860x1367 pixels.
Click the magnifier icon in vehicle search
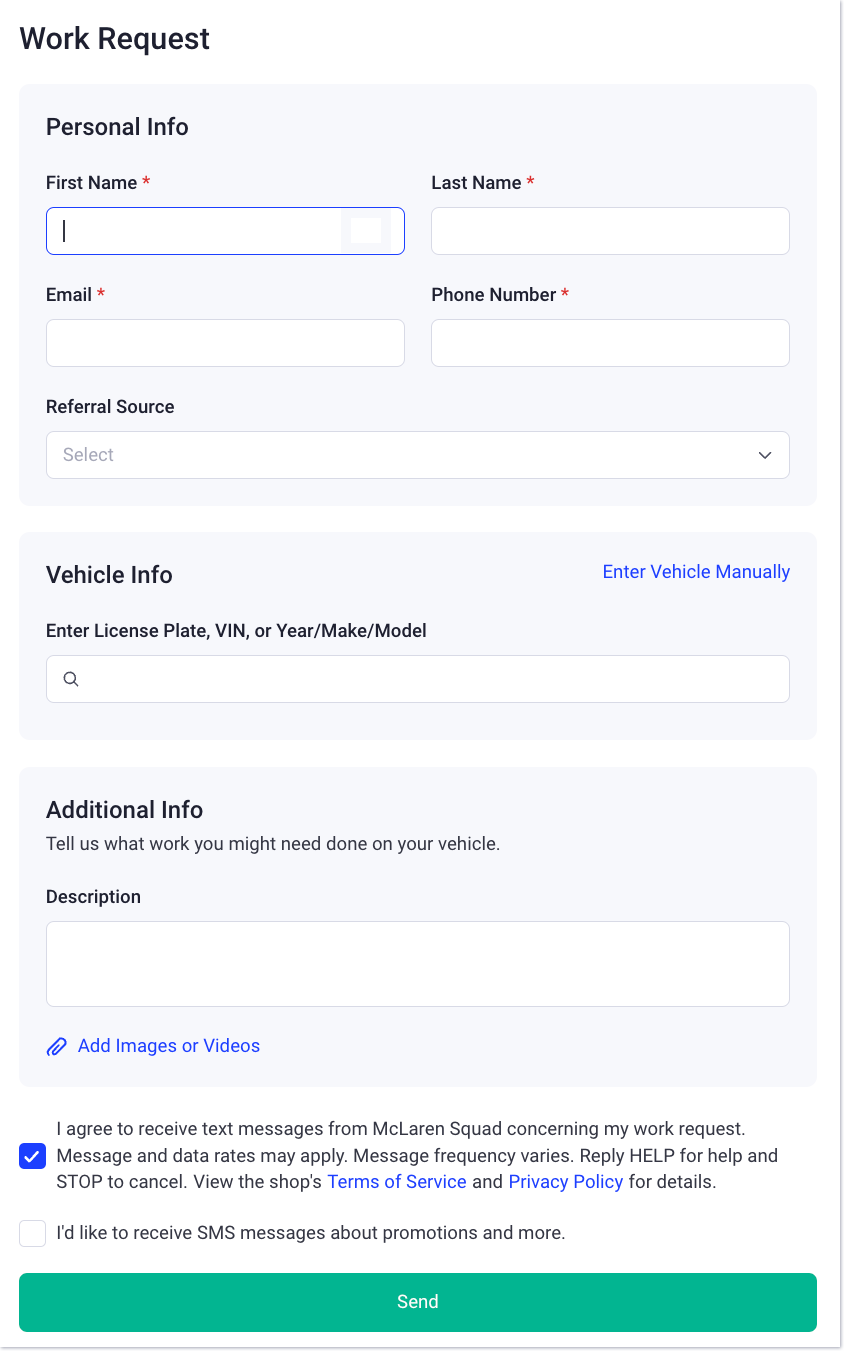(71, 679)
